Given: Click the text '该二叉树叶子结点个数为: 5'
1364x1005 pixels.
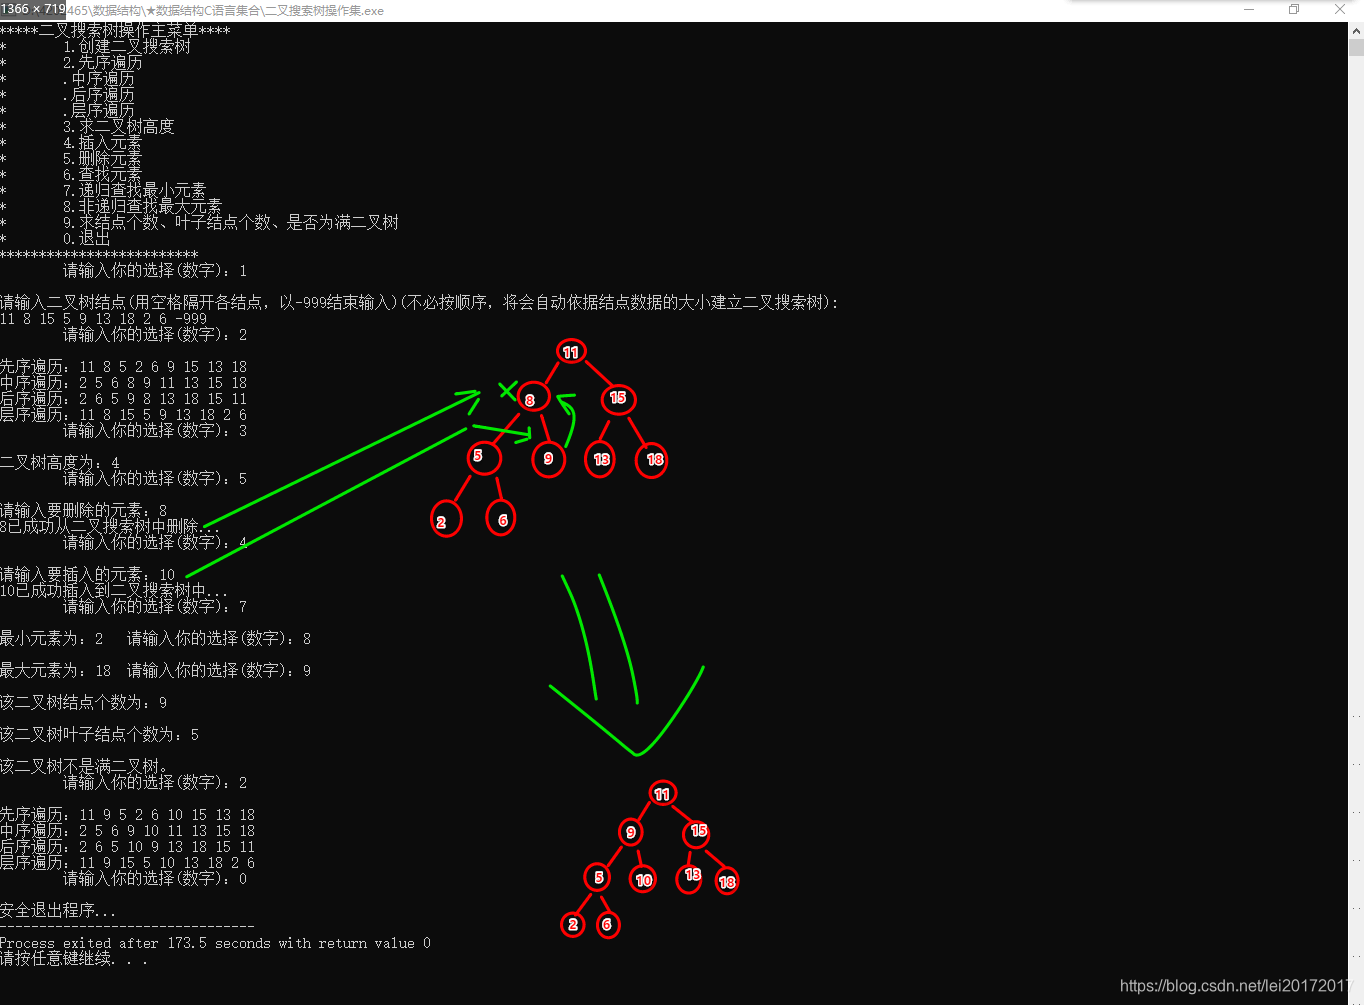Looking at the screenshot, I should (100, 735).
